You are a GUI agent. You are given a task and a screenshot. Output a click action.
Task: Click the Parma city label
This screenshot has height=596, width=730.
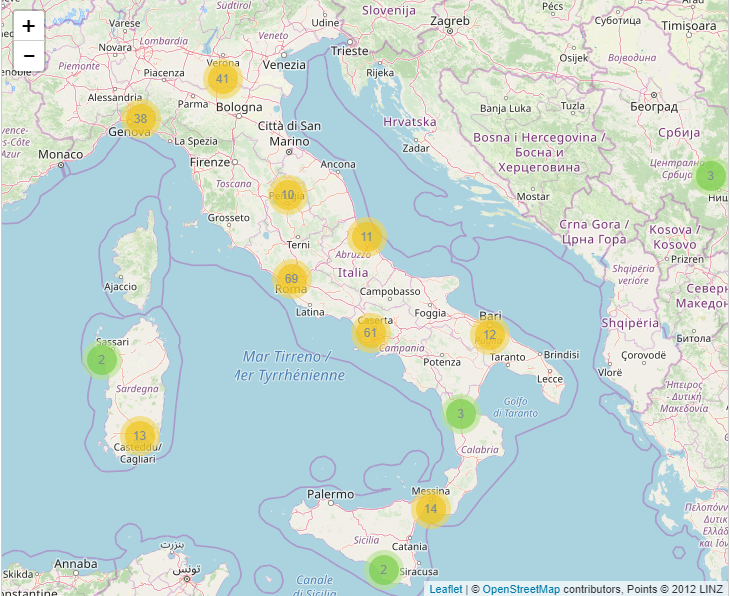pyautogui.click(x=193, y=104)
